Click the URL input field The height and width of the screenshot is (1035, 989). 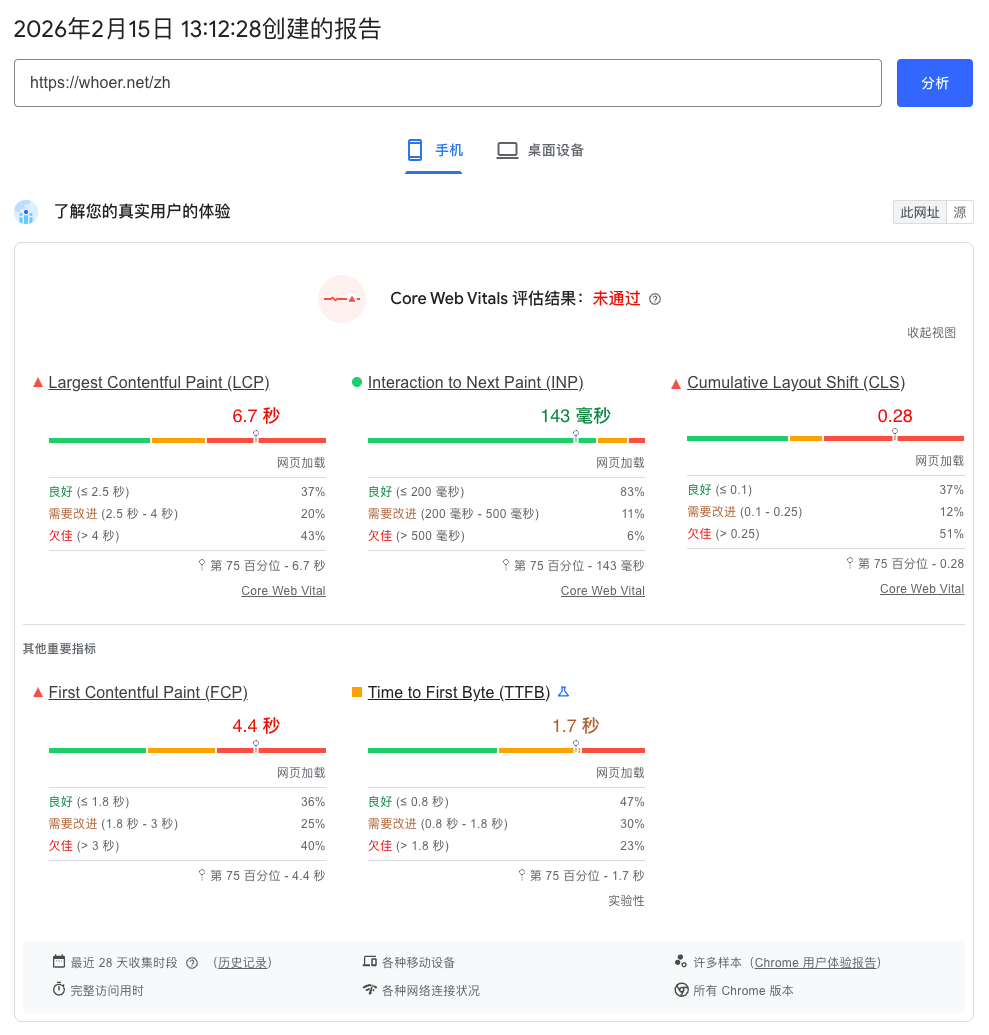click(x=447, y=83)
